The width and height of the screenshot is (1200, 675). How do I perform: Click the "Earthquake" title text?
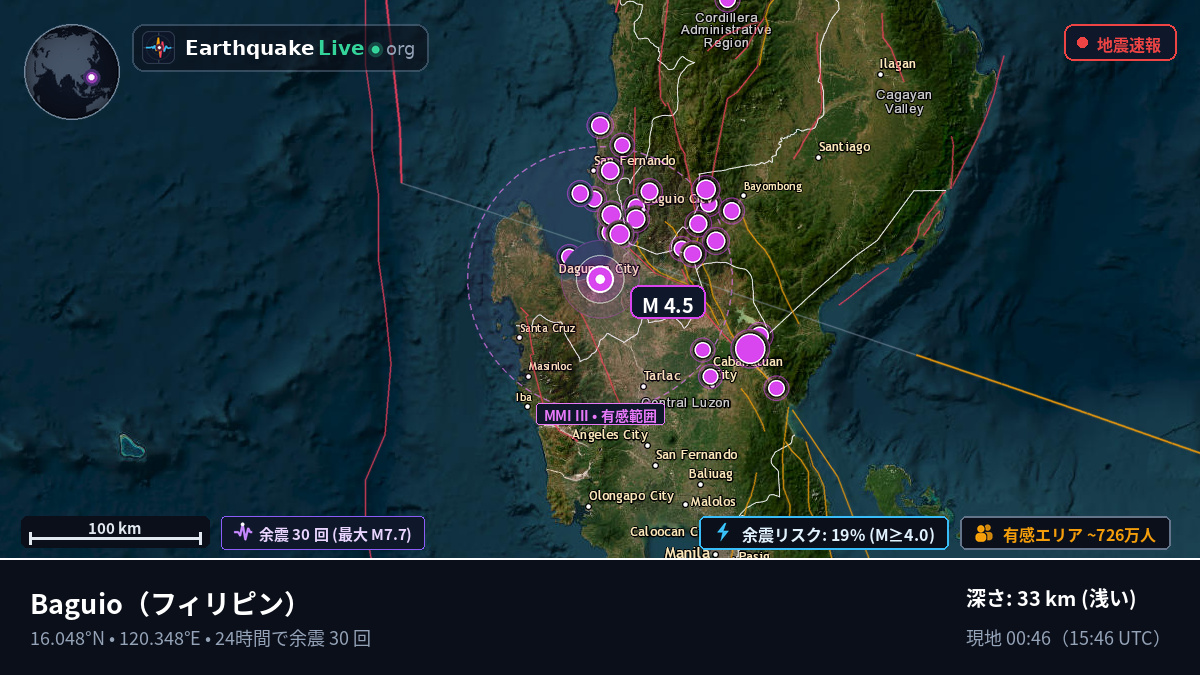[x=249, y=48]
